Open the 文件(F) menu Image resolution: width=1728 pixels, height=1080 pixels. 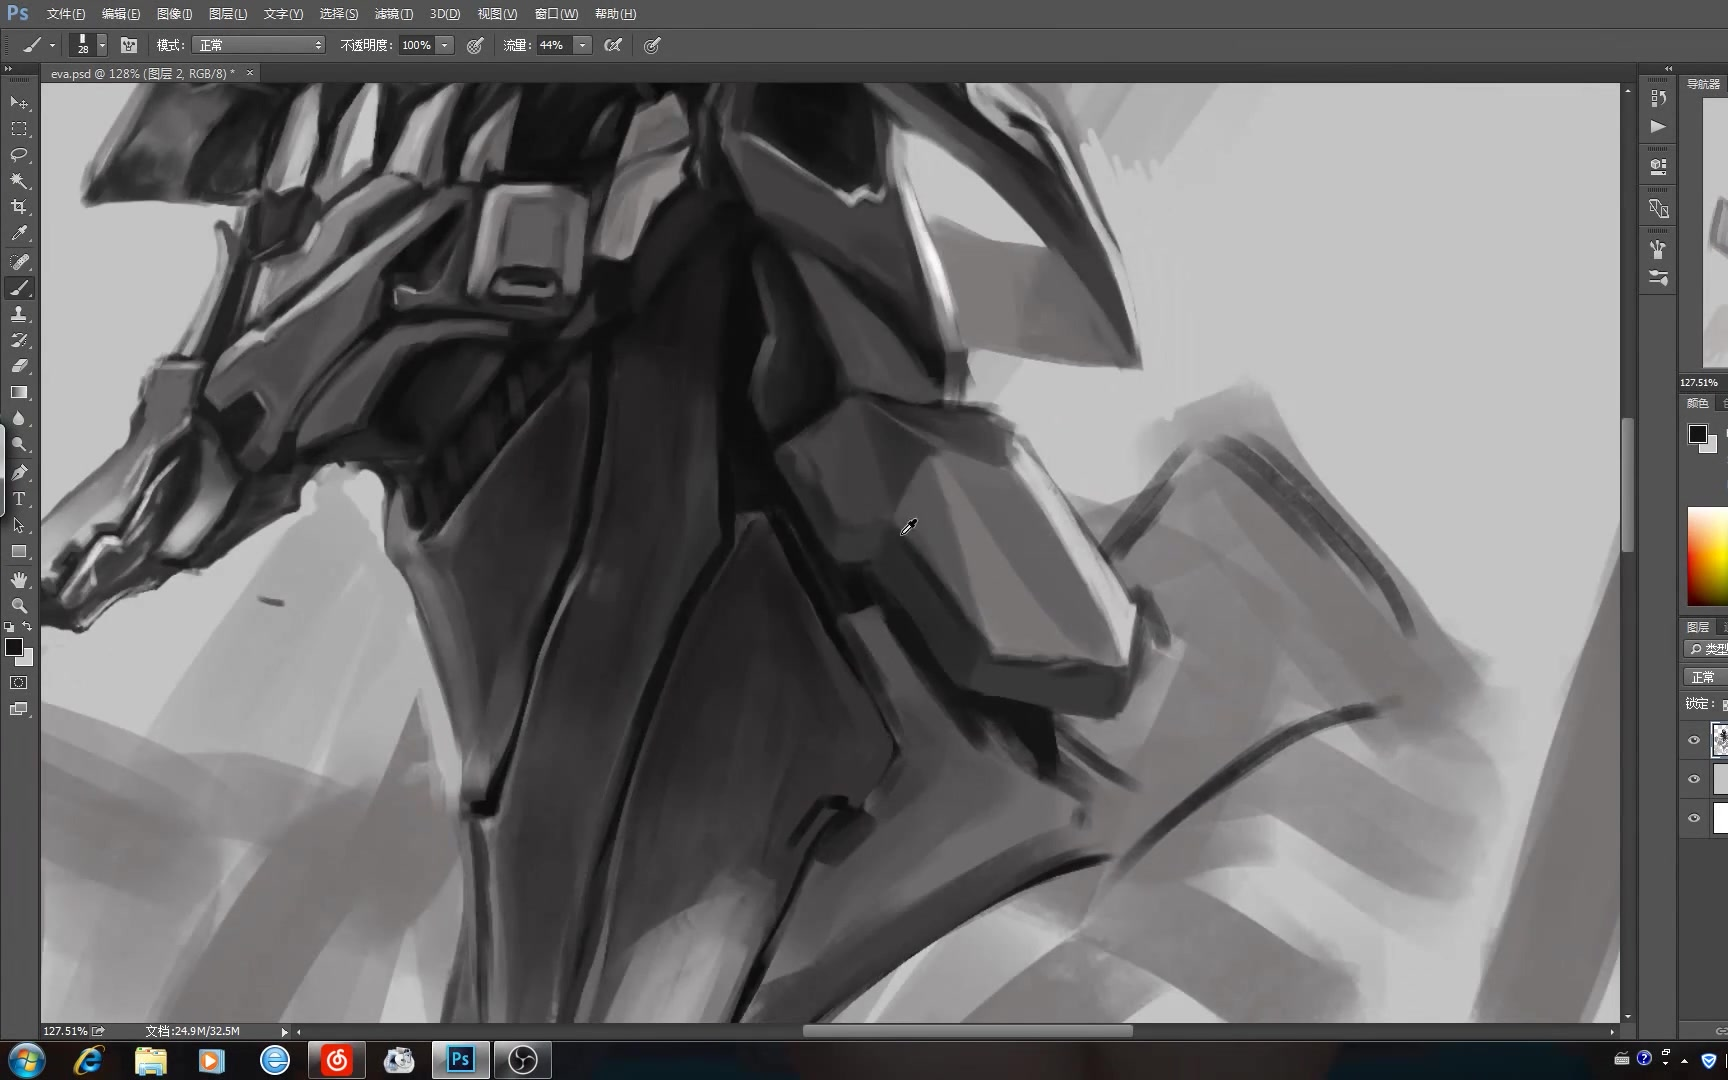(x=66, y=14)
